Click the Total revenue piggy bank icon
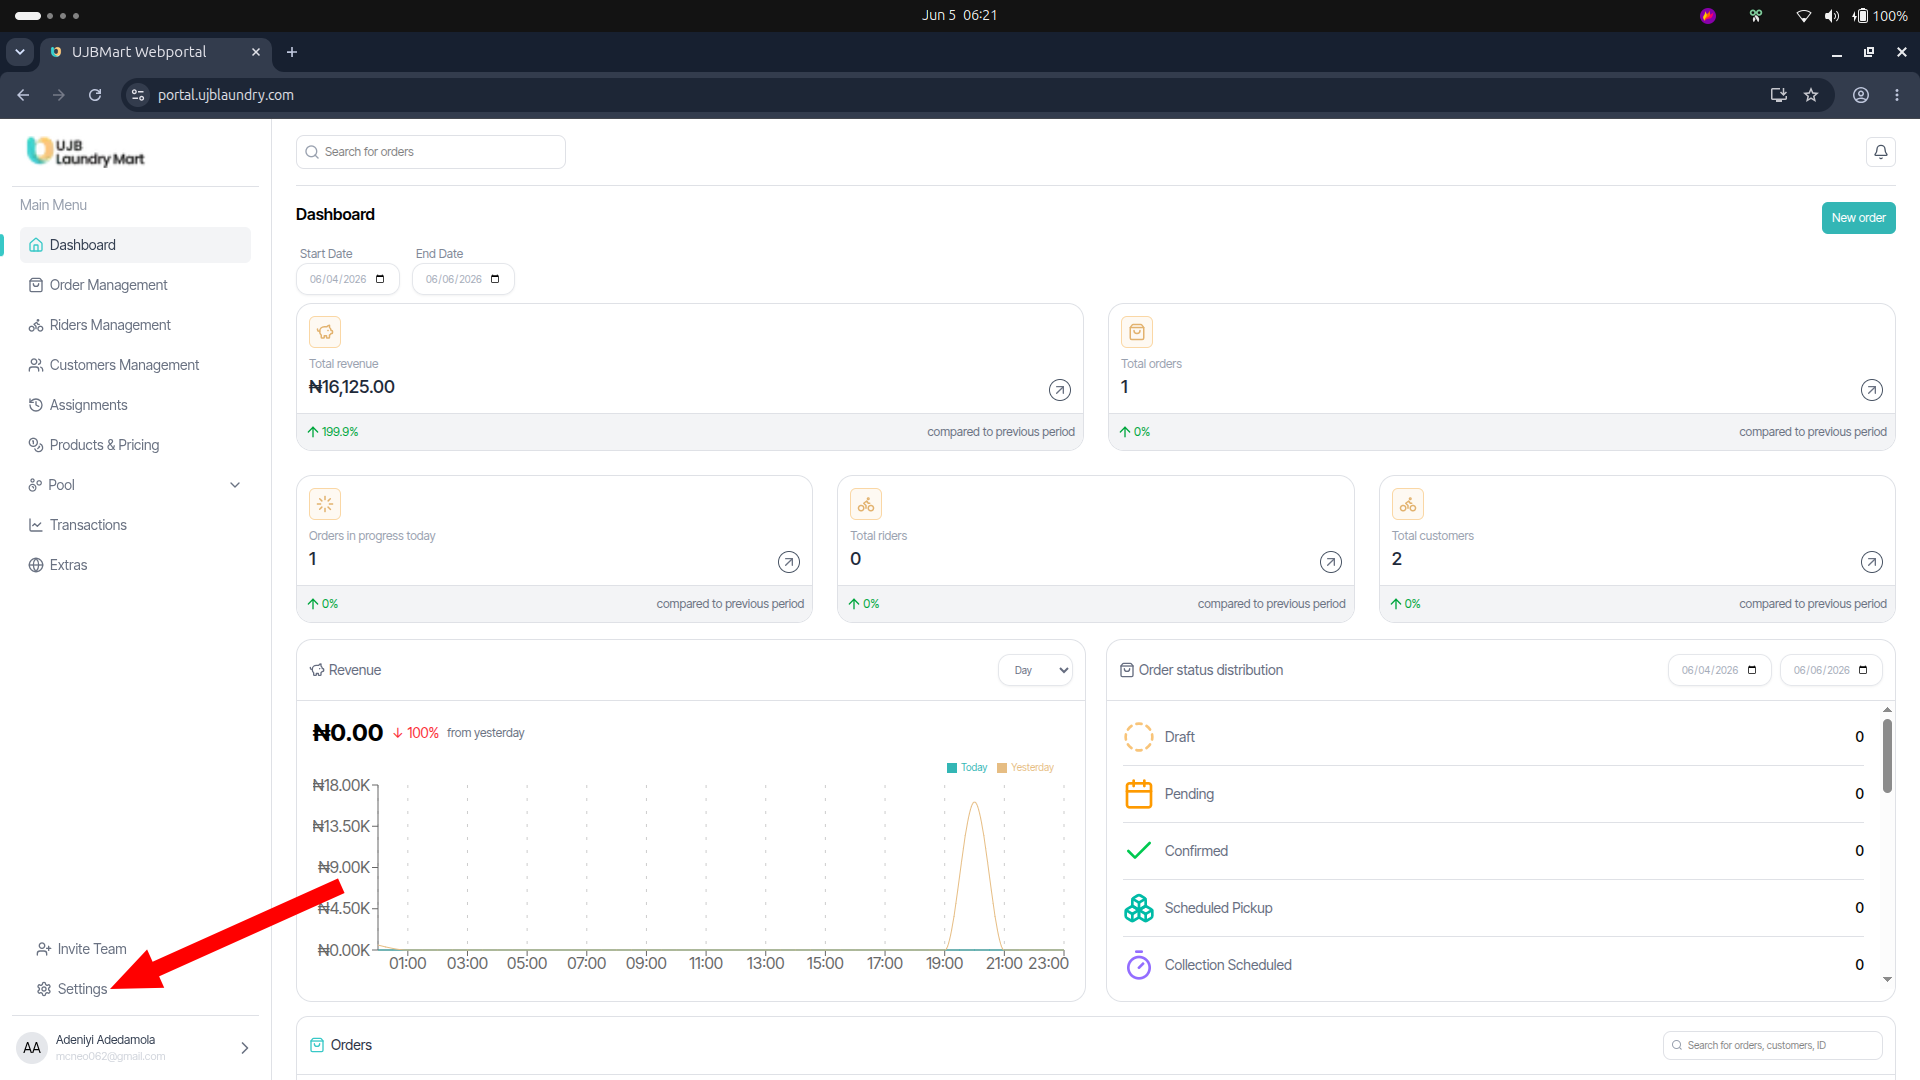 (x=325, y=332)
